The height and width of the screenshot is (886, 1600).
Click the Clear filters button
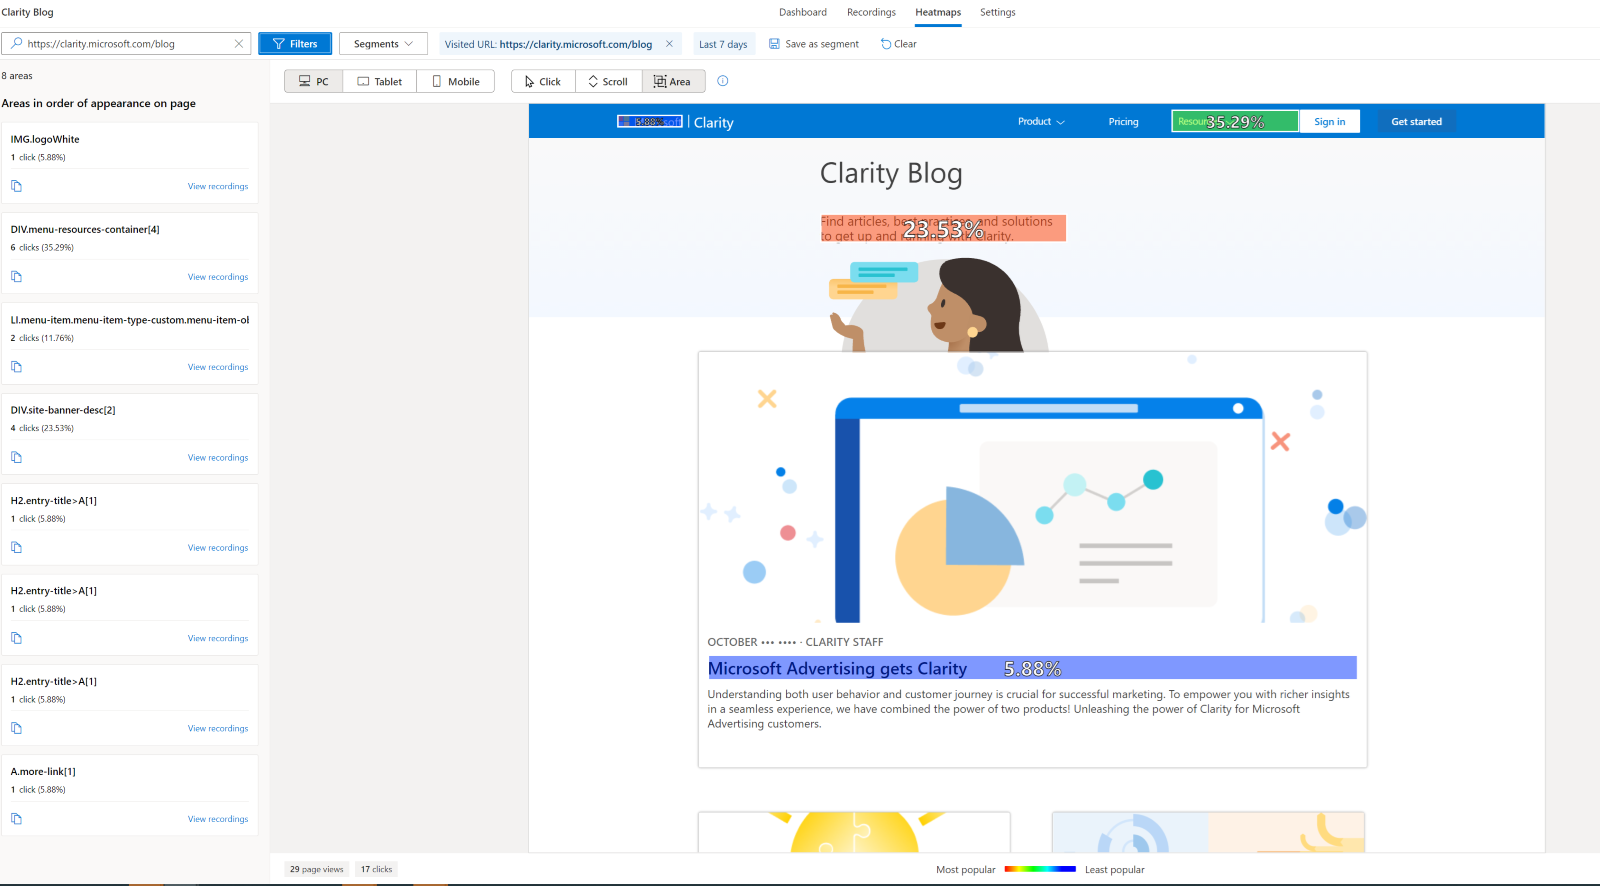[x=899, y=44]
